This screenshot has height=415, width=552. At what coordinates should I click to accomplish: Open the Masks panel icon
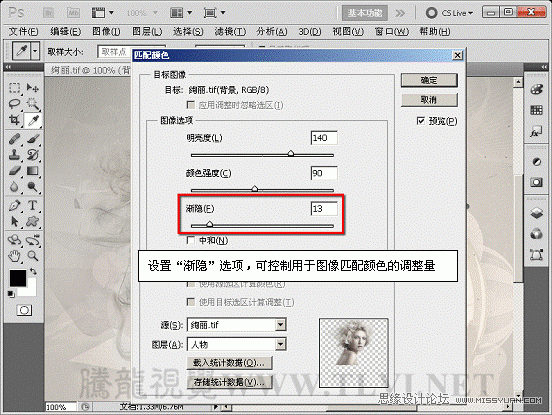pos(536,182)
